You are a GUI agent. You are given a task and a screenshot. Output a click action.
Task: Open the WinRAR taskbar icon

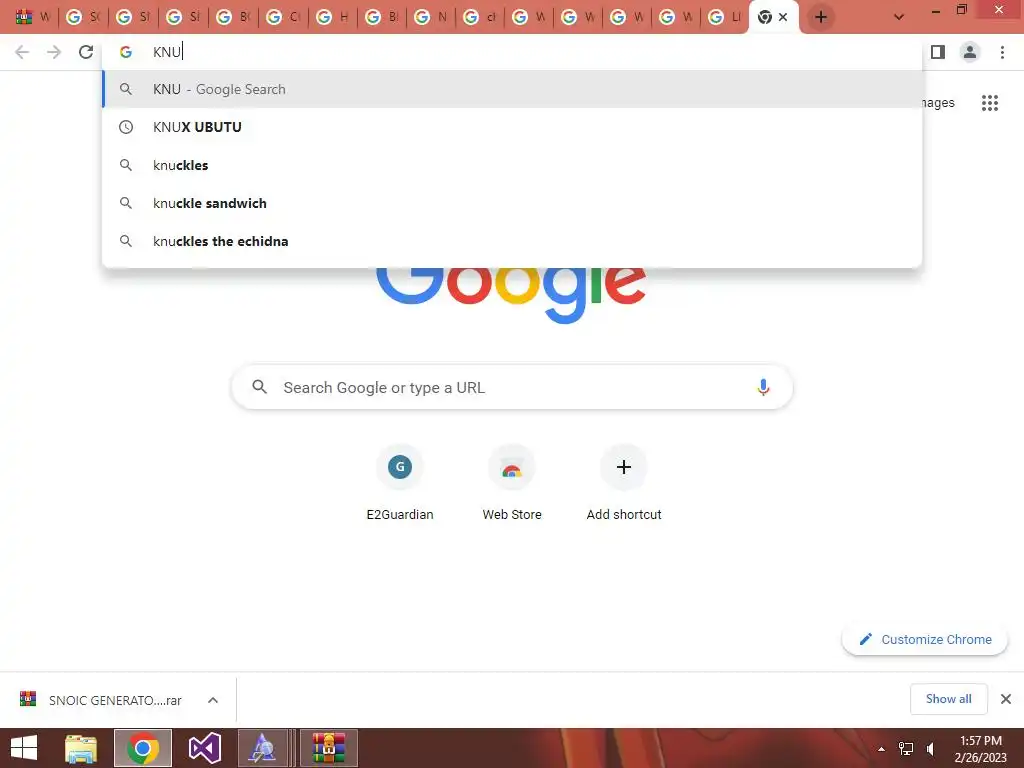click(328, 748)
